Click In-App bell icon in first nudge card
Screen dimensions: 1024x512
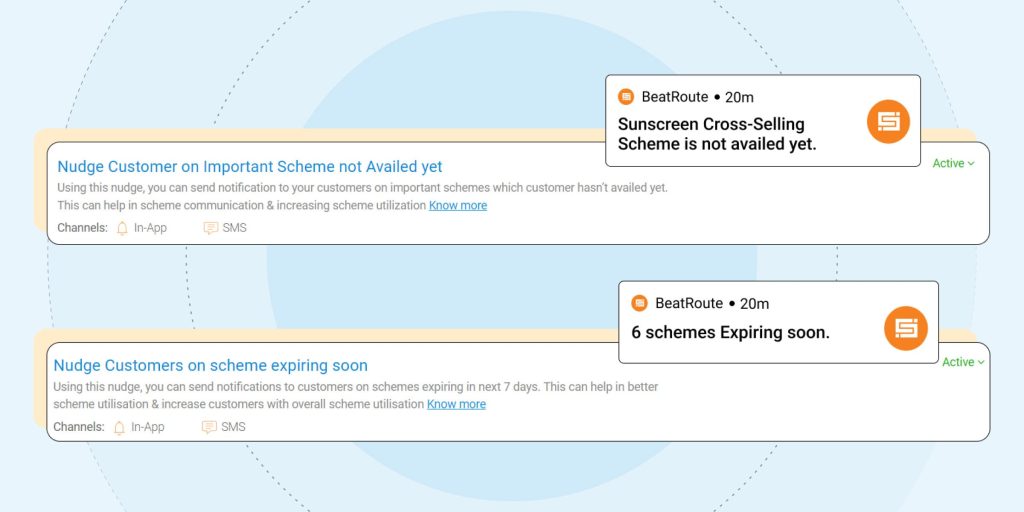click(x=123, y=228)
